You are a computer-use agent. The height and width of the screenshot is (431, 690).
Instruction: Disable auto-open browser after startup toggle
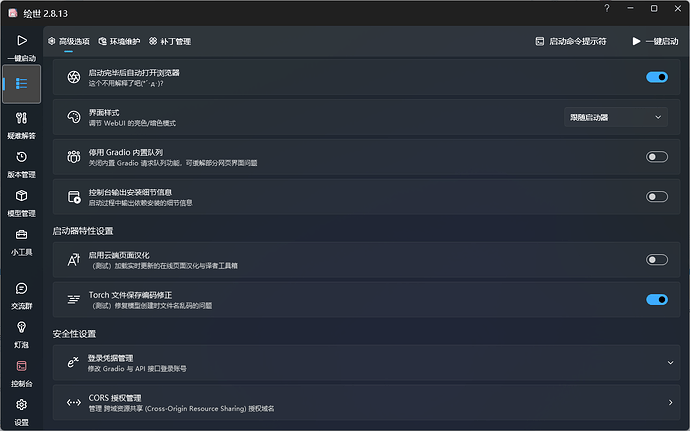click(x=657, y=77)
